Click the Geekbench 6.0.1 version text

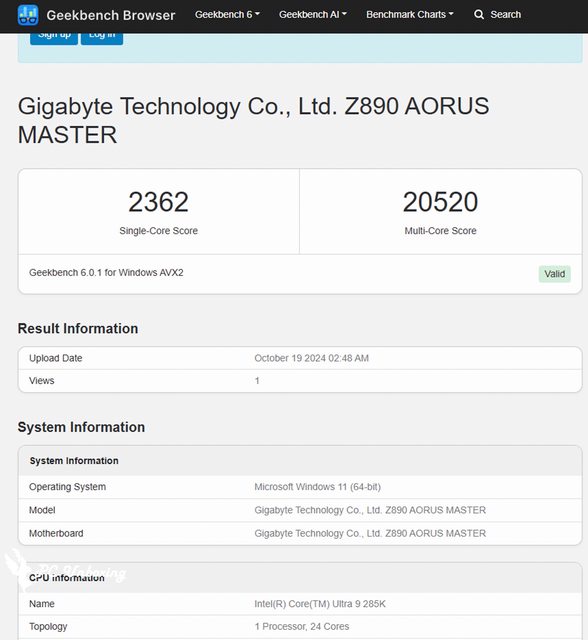point(106,273)
